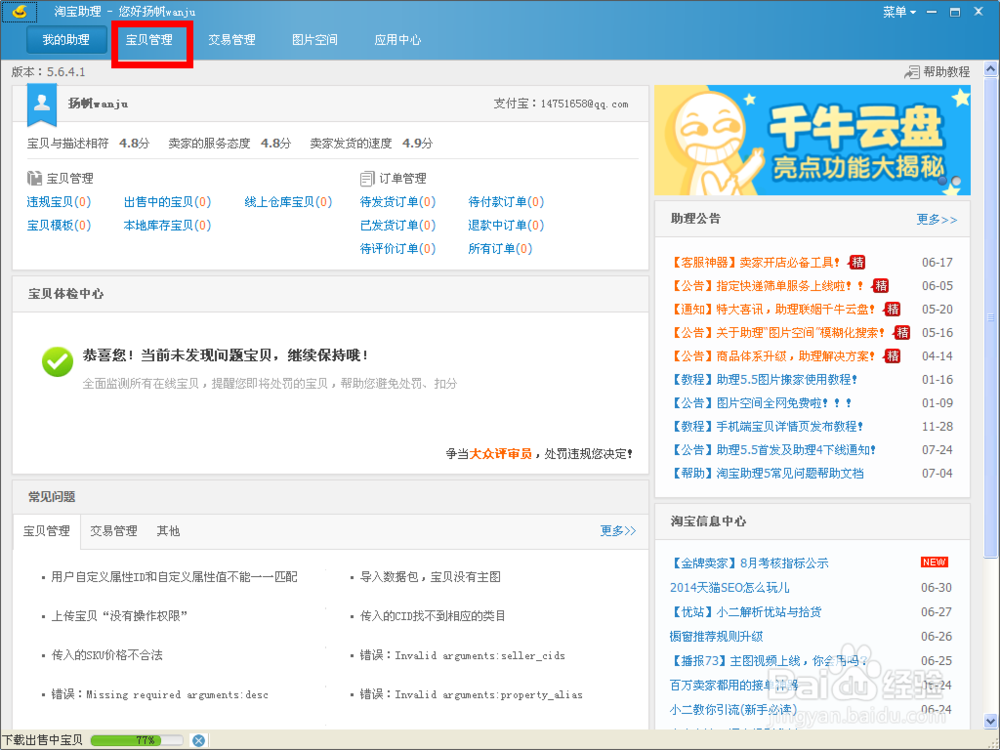1000x750 pixels.
Task: Open FAQ 传入的SKU价格不合法
Action: click(107, 655)
